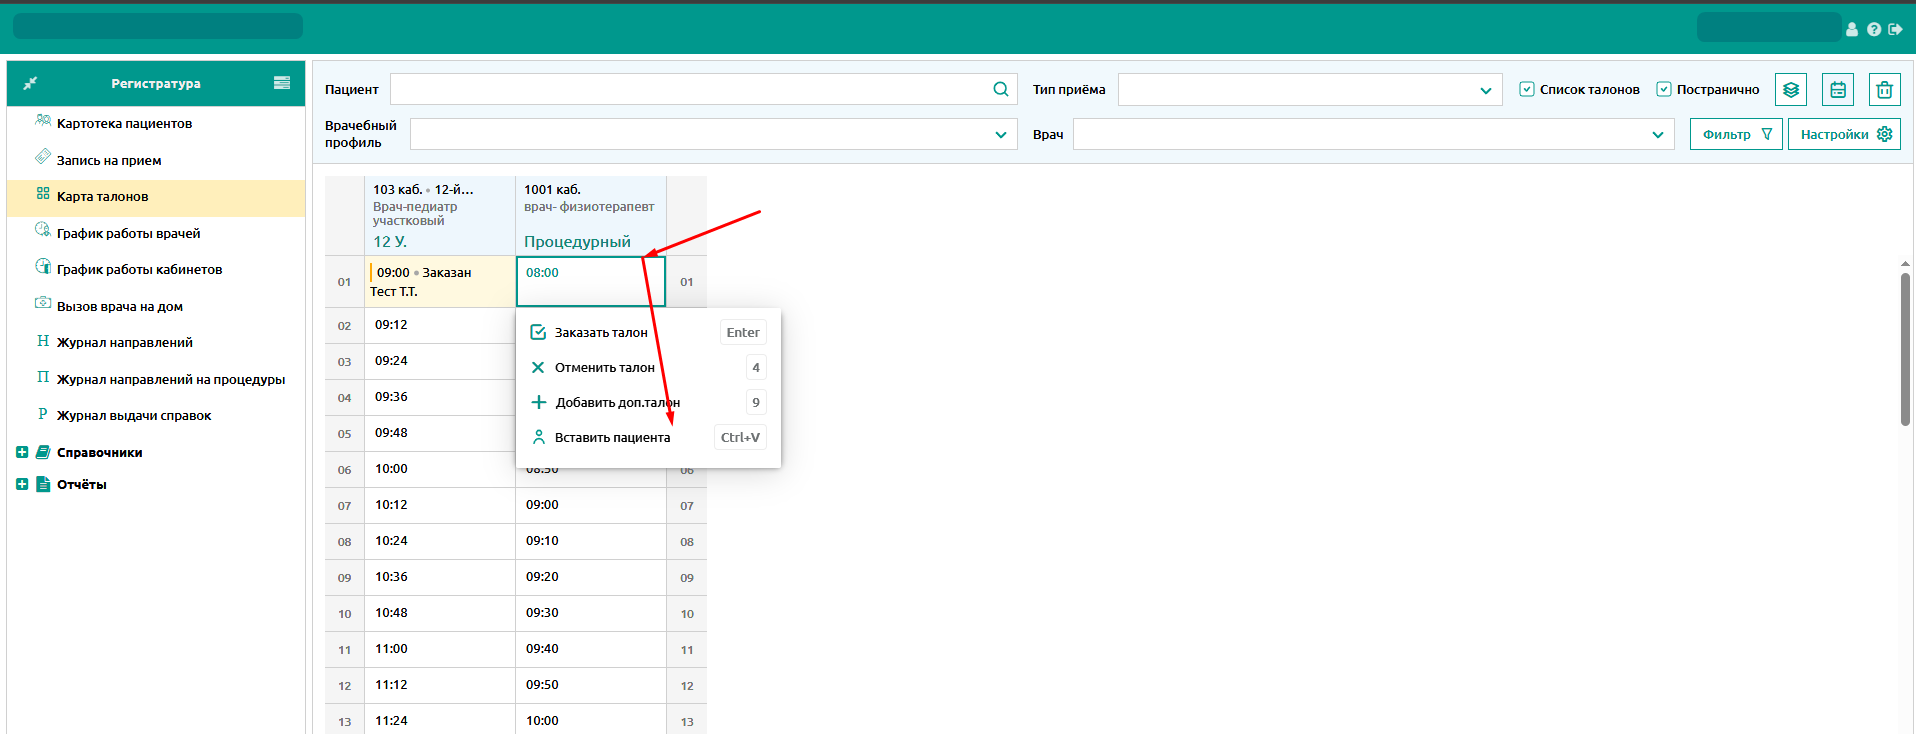Screen dimensions: 1916x734
Task: Toggle the Список талонов checkbox
Action: [x=1527, y=89]
